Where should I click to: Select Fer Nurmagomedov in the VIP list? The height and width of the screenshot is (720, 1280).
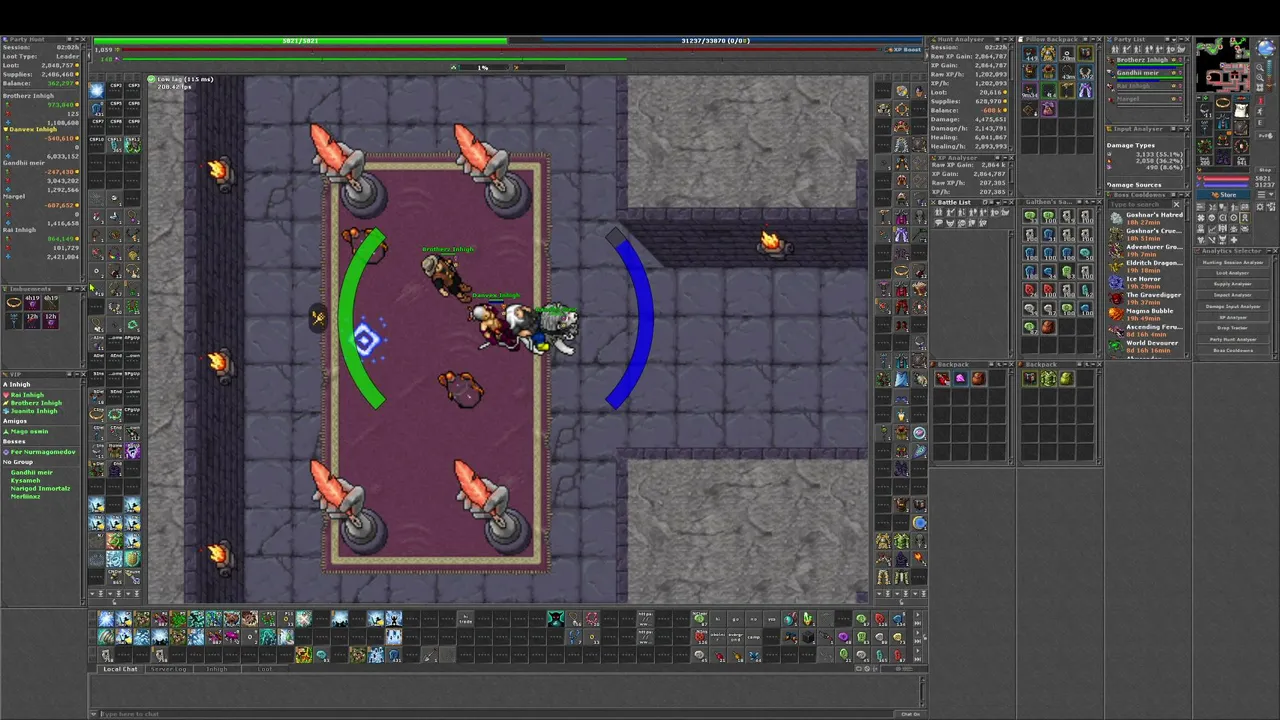pyautogui.click(x=42, y=452)
